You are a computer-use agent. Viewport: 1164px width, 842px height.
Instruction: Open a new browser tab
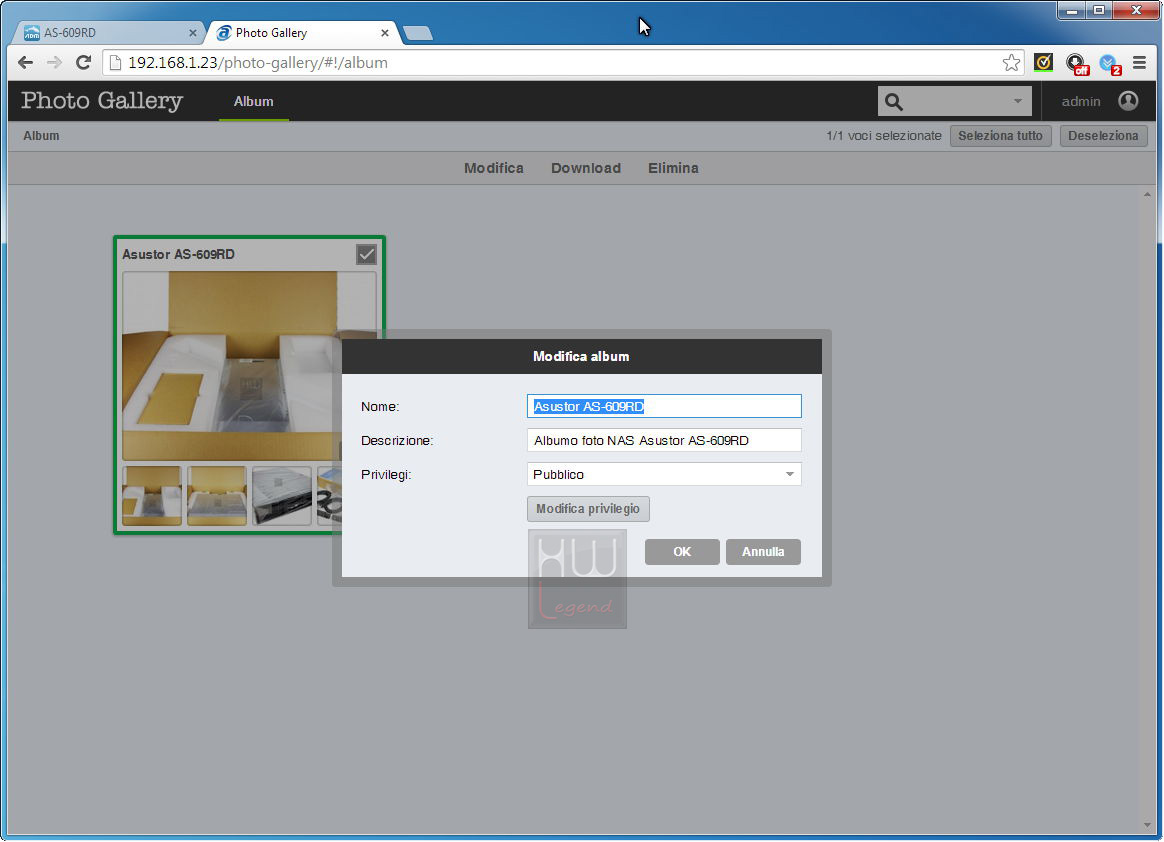coord(418,33)
